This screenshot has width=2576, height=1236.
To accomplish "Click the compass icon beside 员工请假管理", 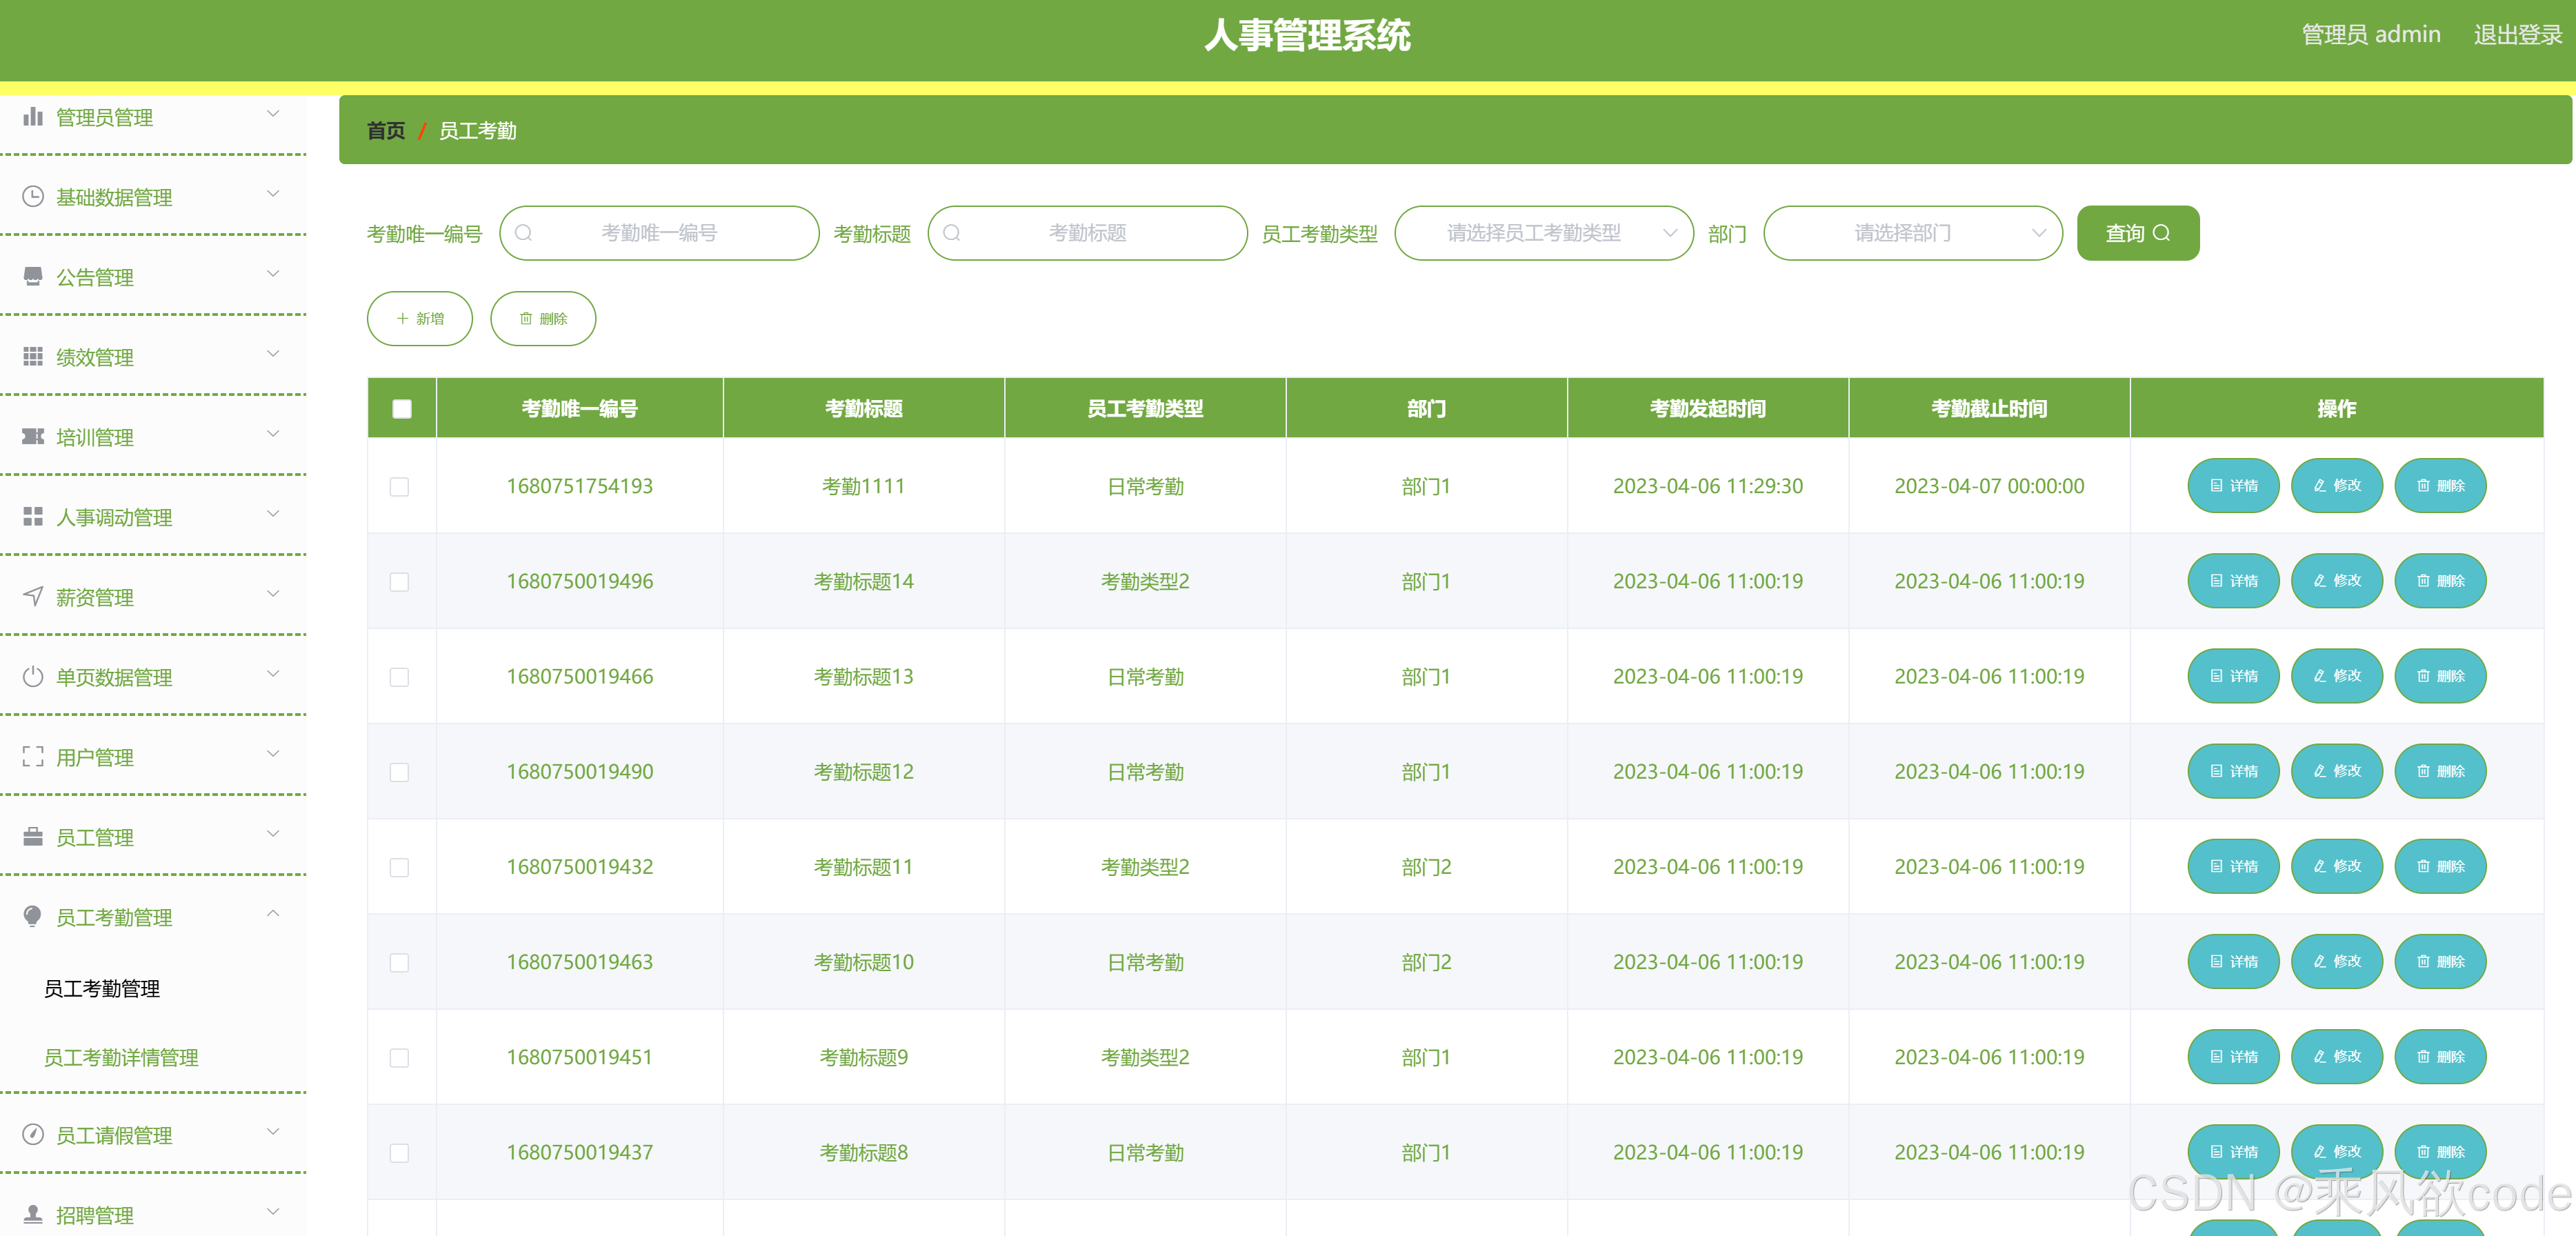I will tap(33, 1135).
